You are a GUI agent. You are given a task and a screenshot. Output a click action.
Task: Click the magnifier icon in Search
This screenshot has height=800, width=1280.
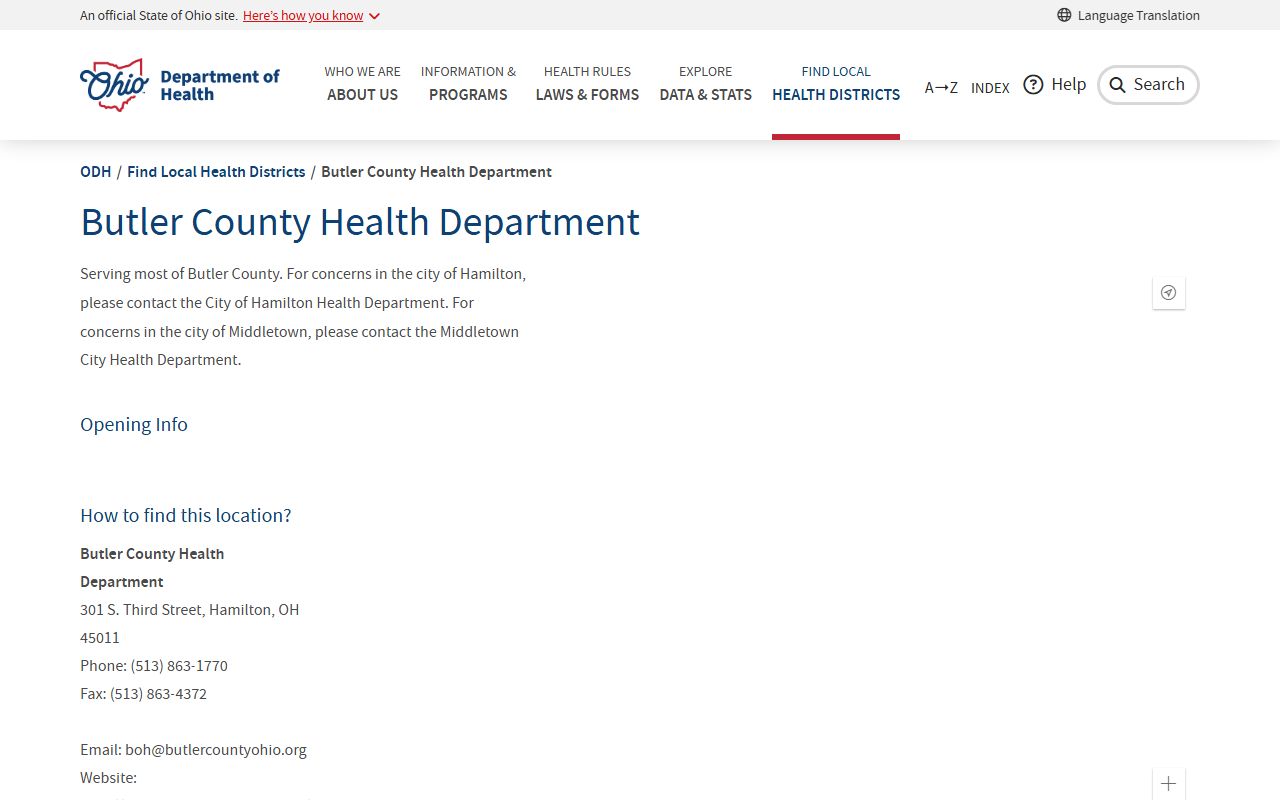click(1118, 85)
